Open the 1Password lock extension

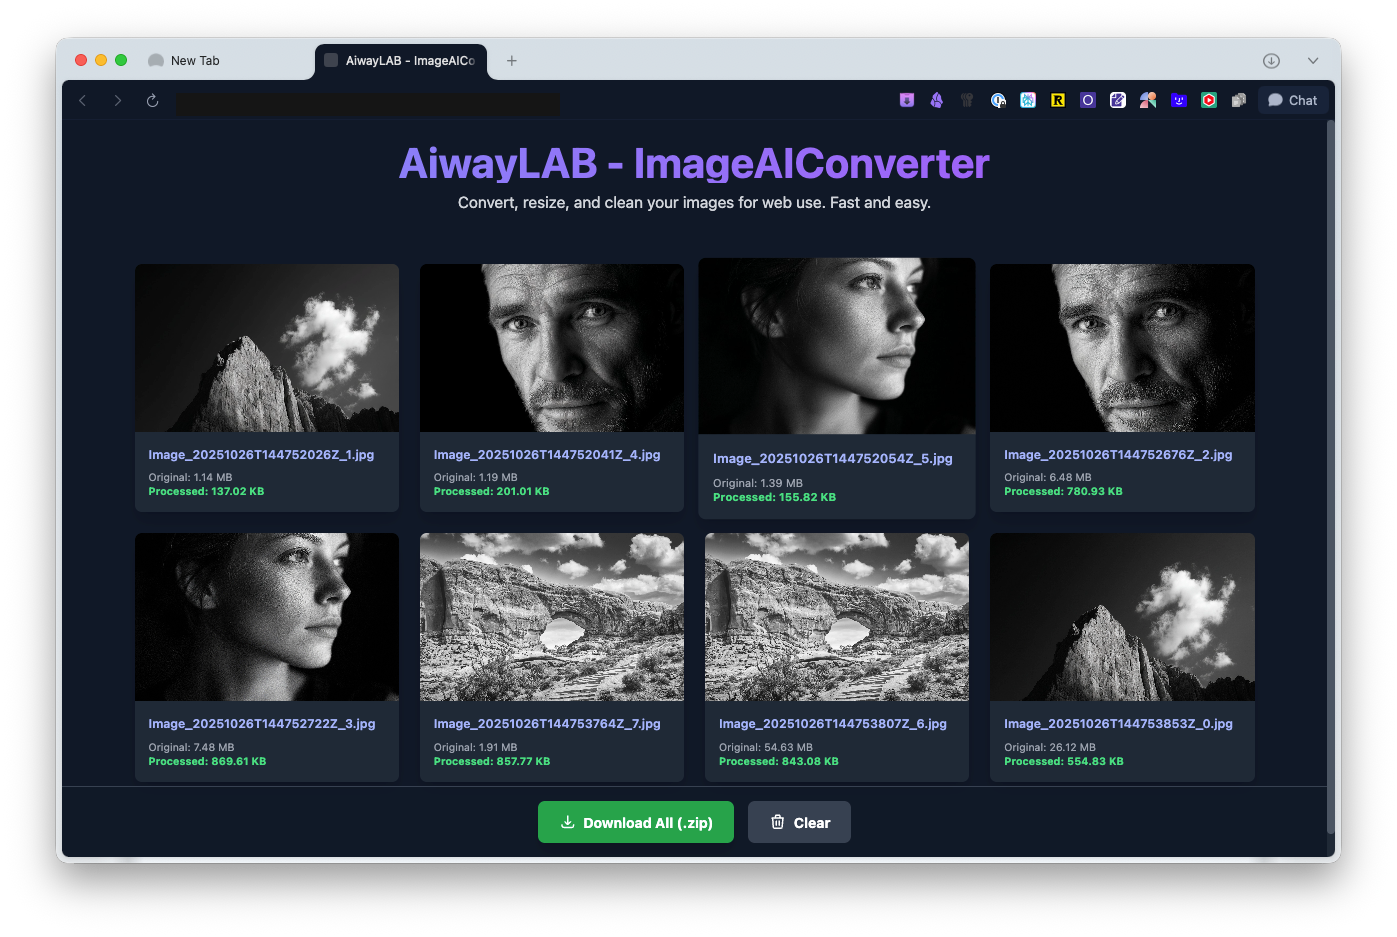pos(998,100)
